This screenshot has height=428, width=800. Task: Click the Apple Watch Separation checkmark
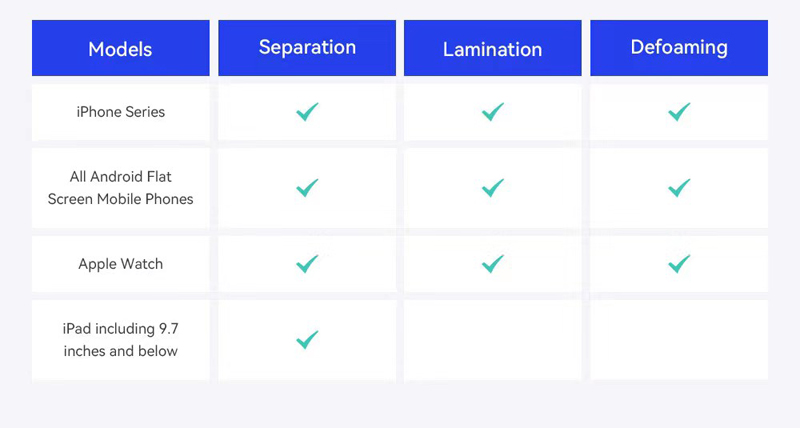307,264
